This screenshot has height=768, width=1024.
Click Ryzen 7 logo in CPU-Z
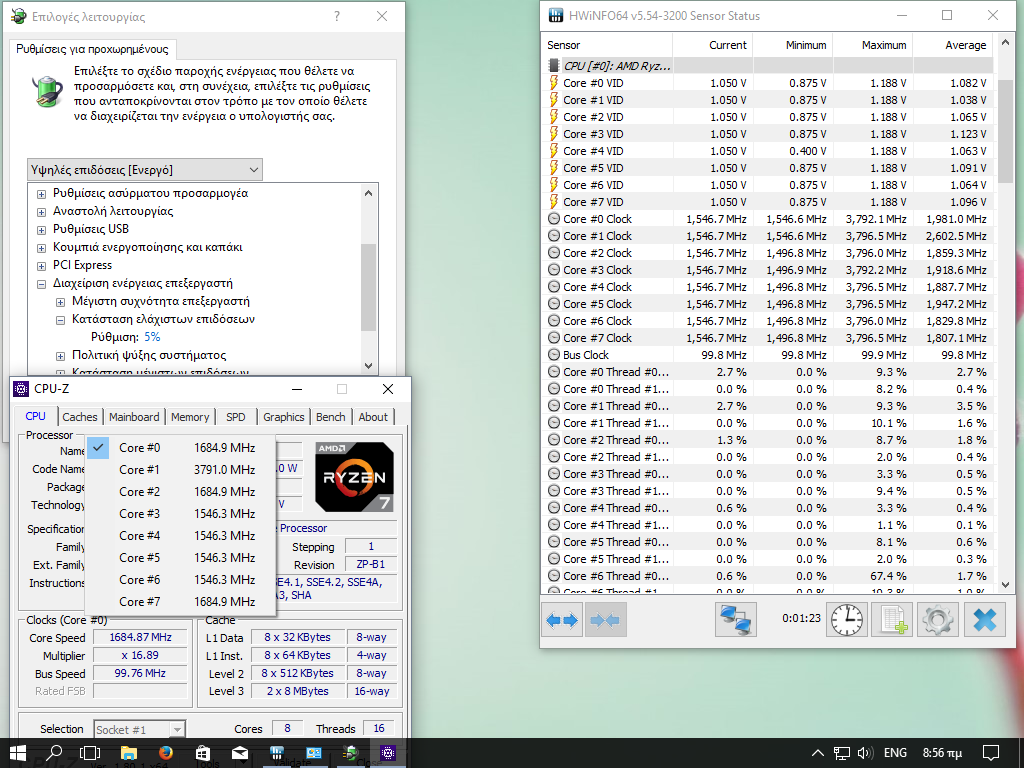355,477
